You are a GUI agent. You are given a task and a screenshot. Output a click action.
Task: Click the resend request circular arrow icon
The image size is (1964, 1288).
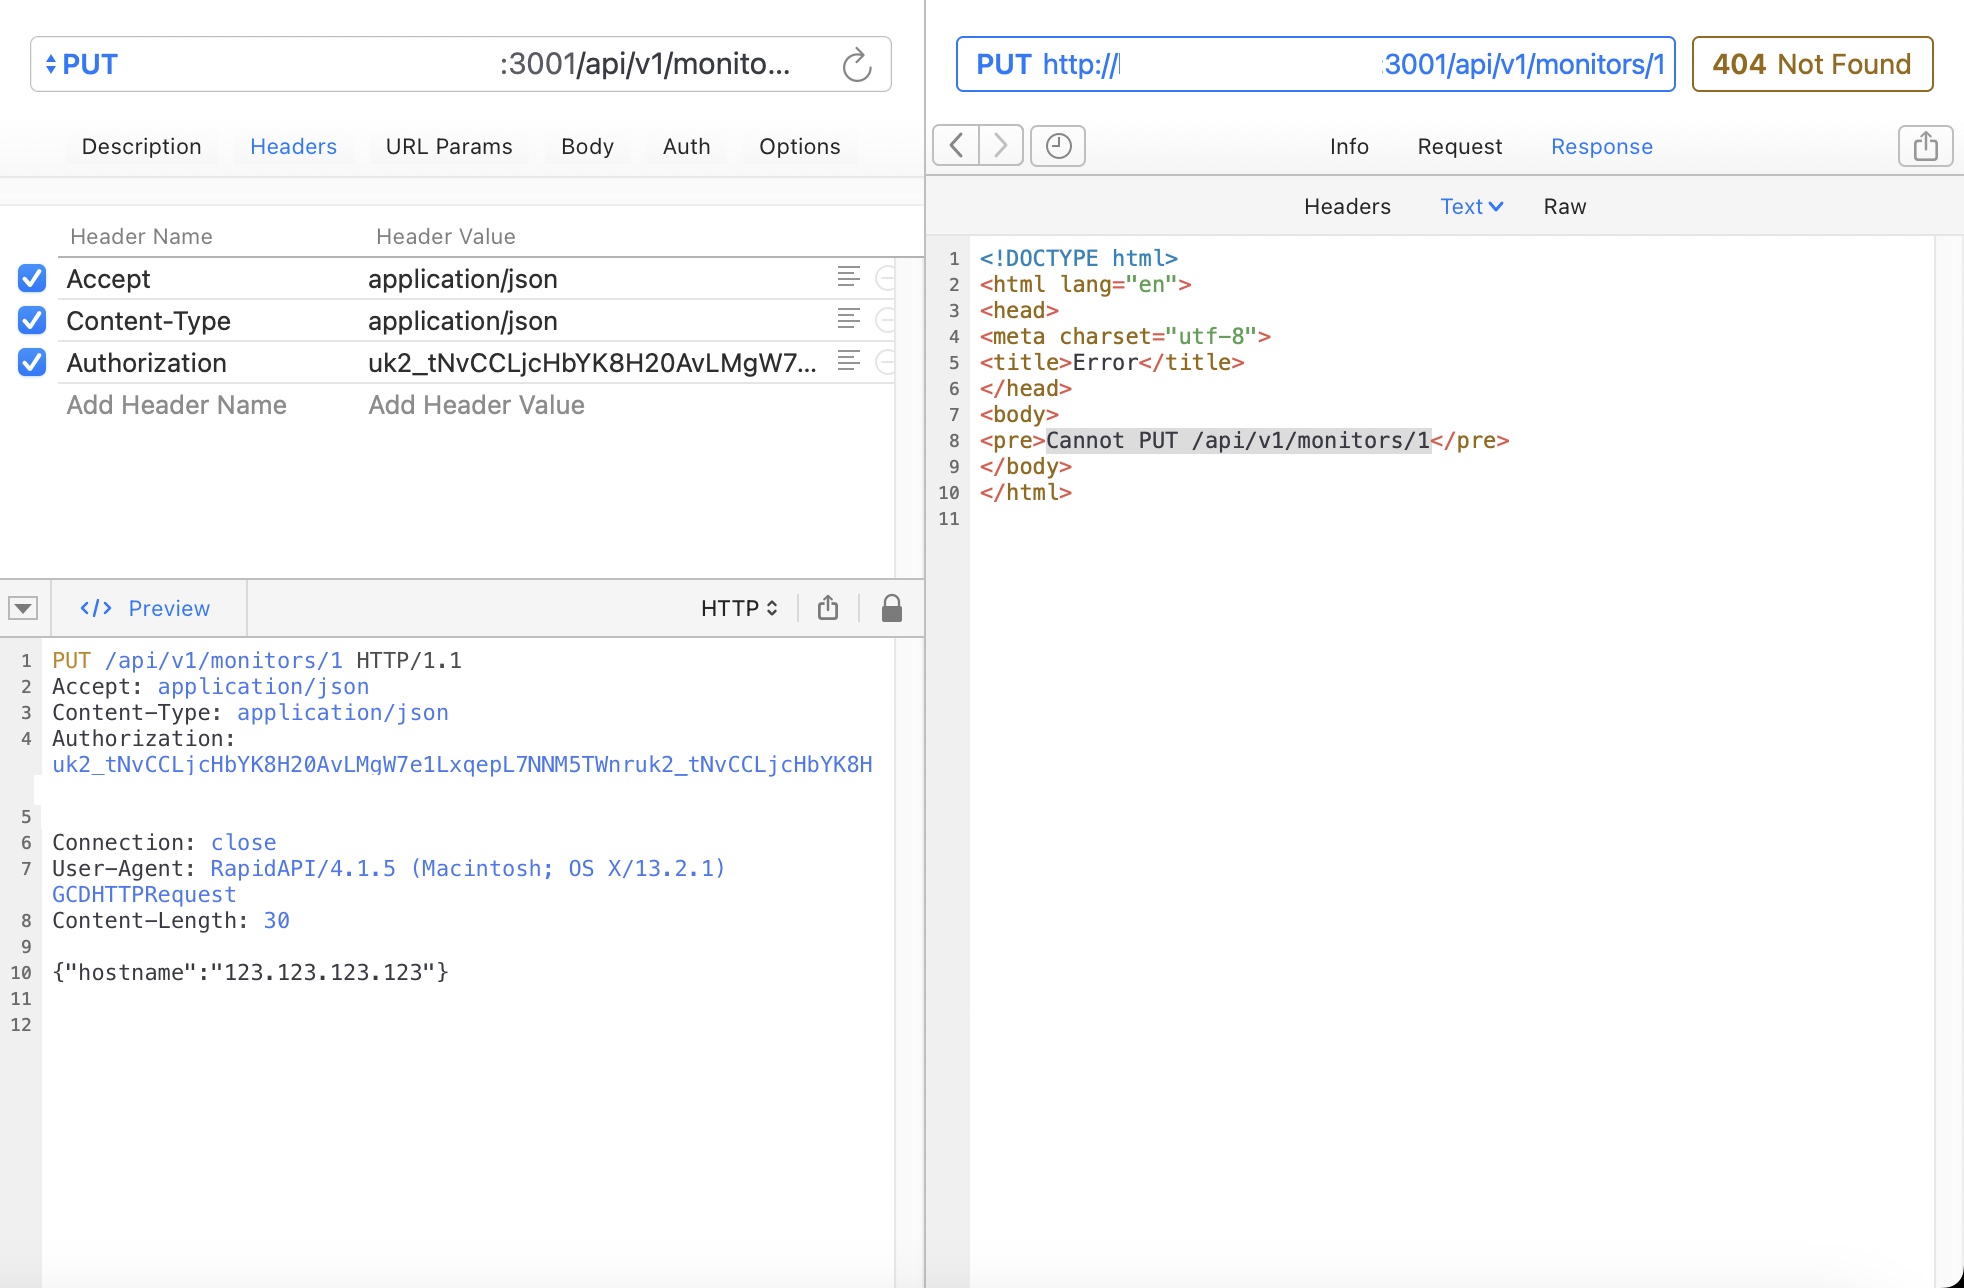(857, 64)
